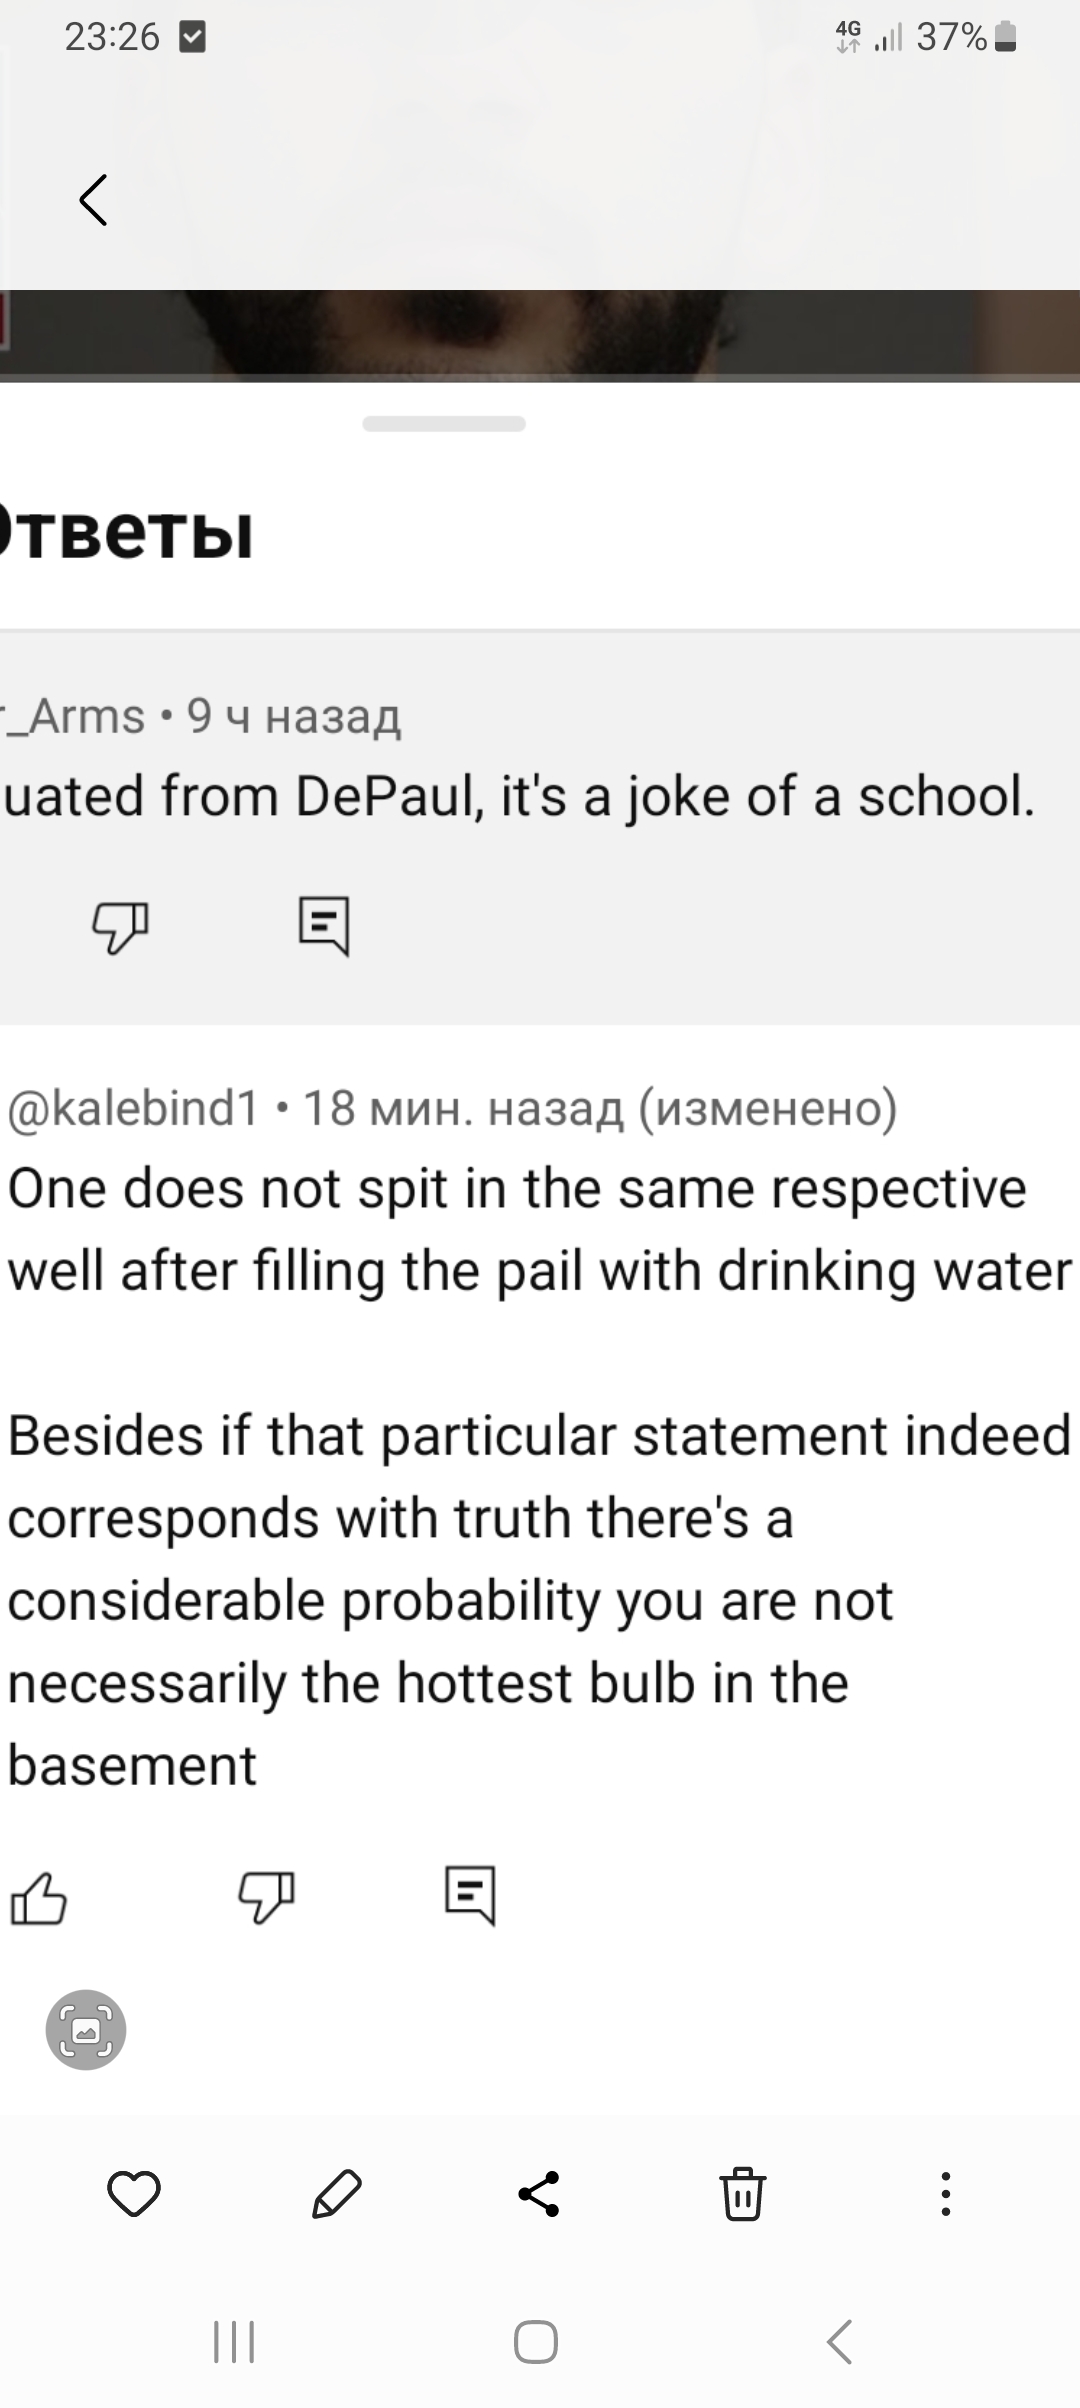This screenshot has width=1080, height=2408.
Task: Favorite this screenshot with heart icon
Action: 133,2194
